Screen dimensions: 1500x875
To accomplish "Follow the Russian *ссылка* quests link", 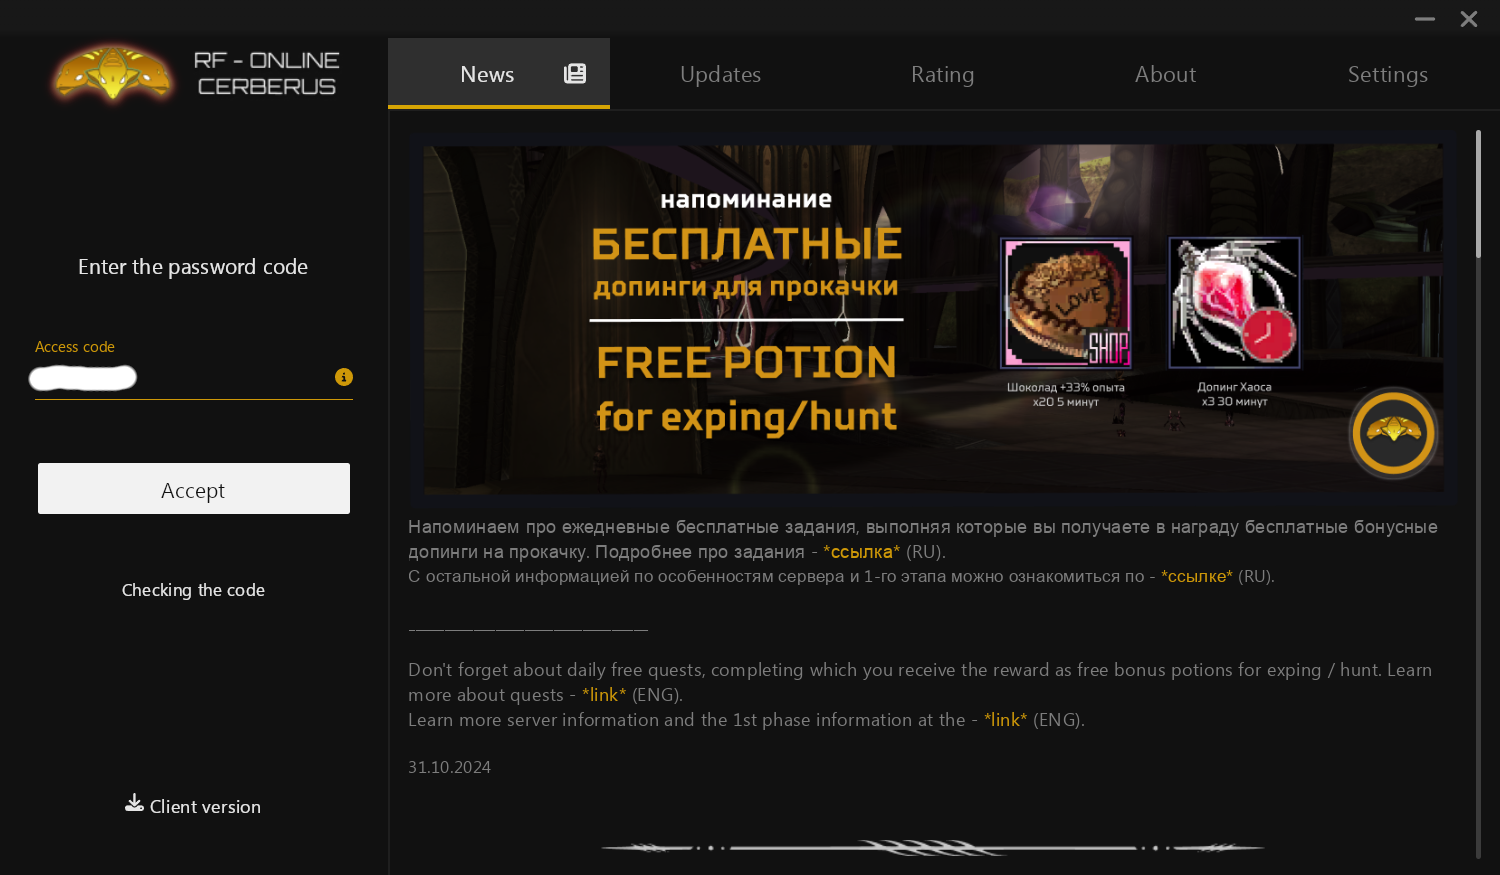I will pos(861,552).
